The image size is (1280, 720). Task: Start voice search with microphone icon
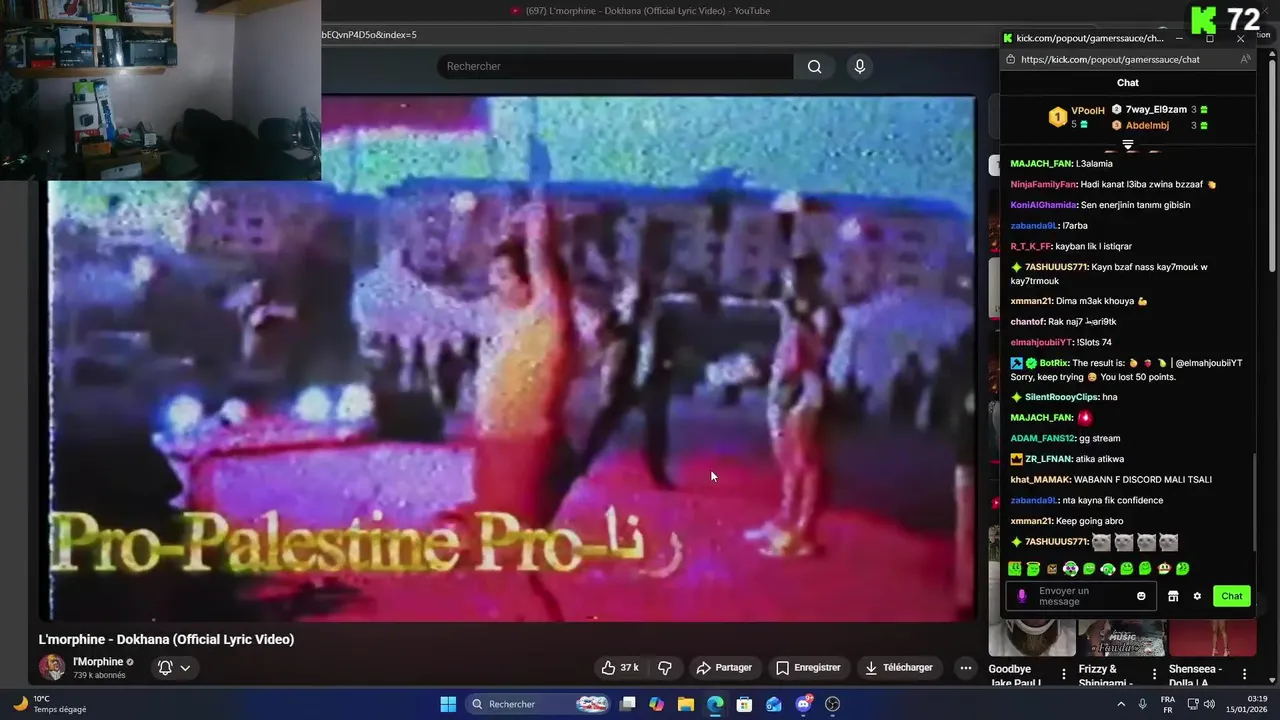(x=859, y=66)
